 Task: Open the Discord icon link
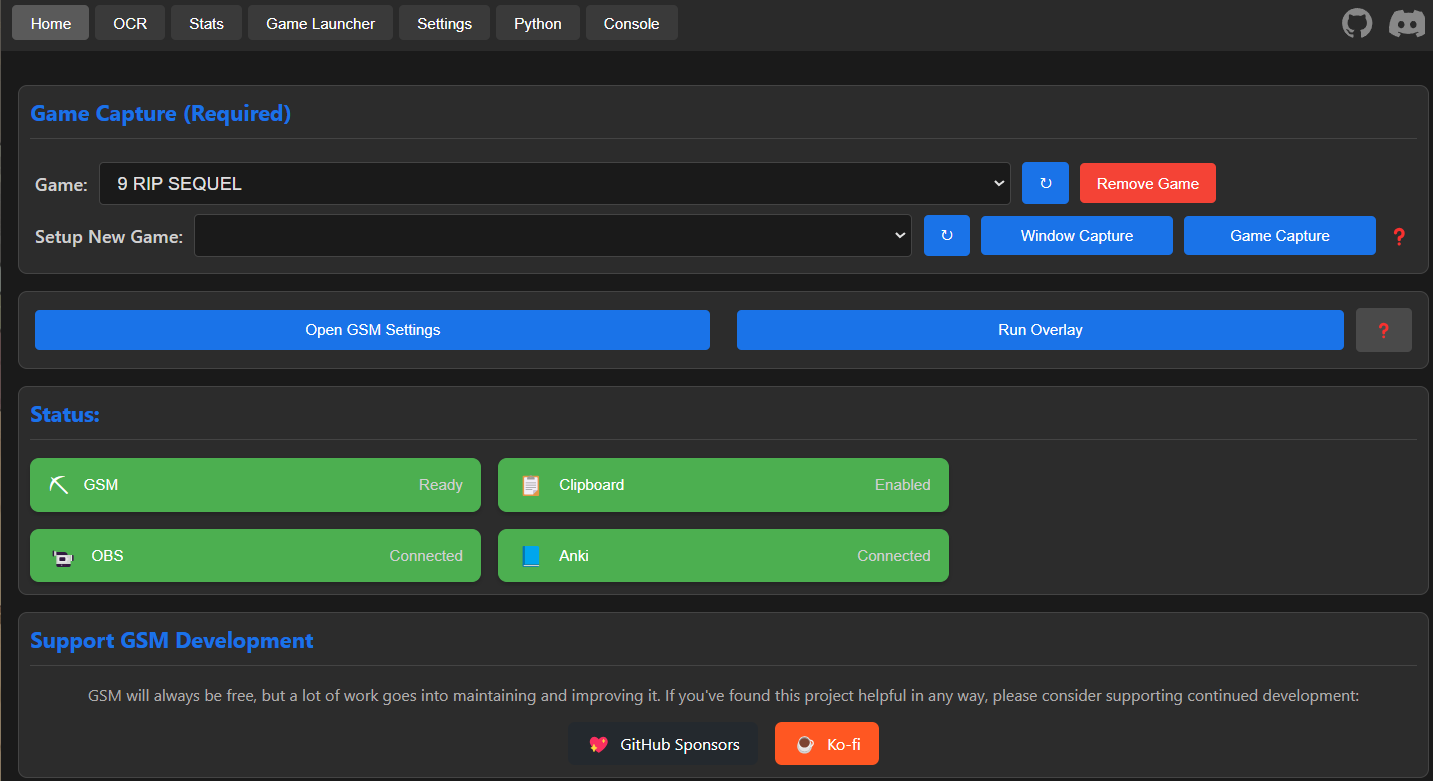[x=1407, y=23]
